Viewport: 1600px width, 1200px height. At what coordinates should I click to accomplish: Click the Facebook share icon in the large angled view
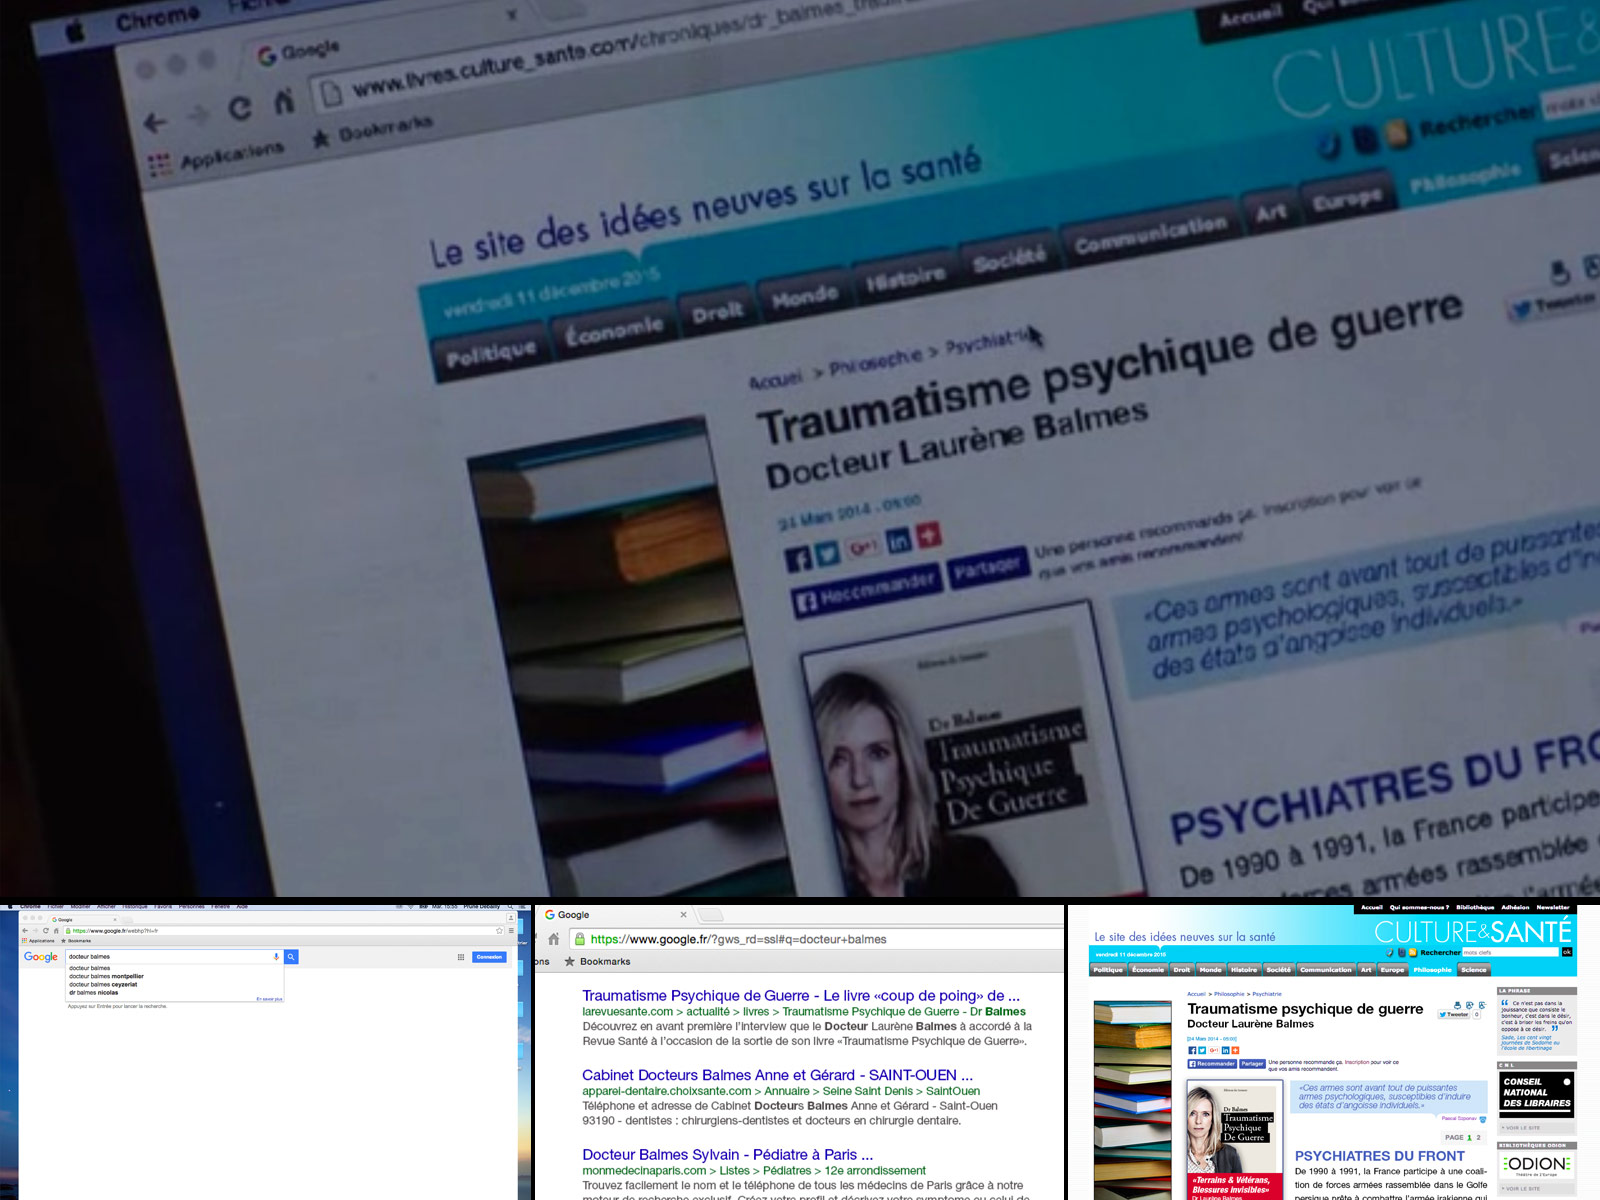coord(798,558)
